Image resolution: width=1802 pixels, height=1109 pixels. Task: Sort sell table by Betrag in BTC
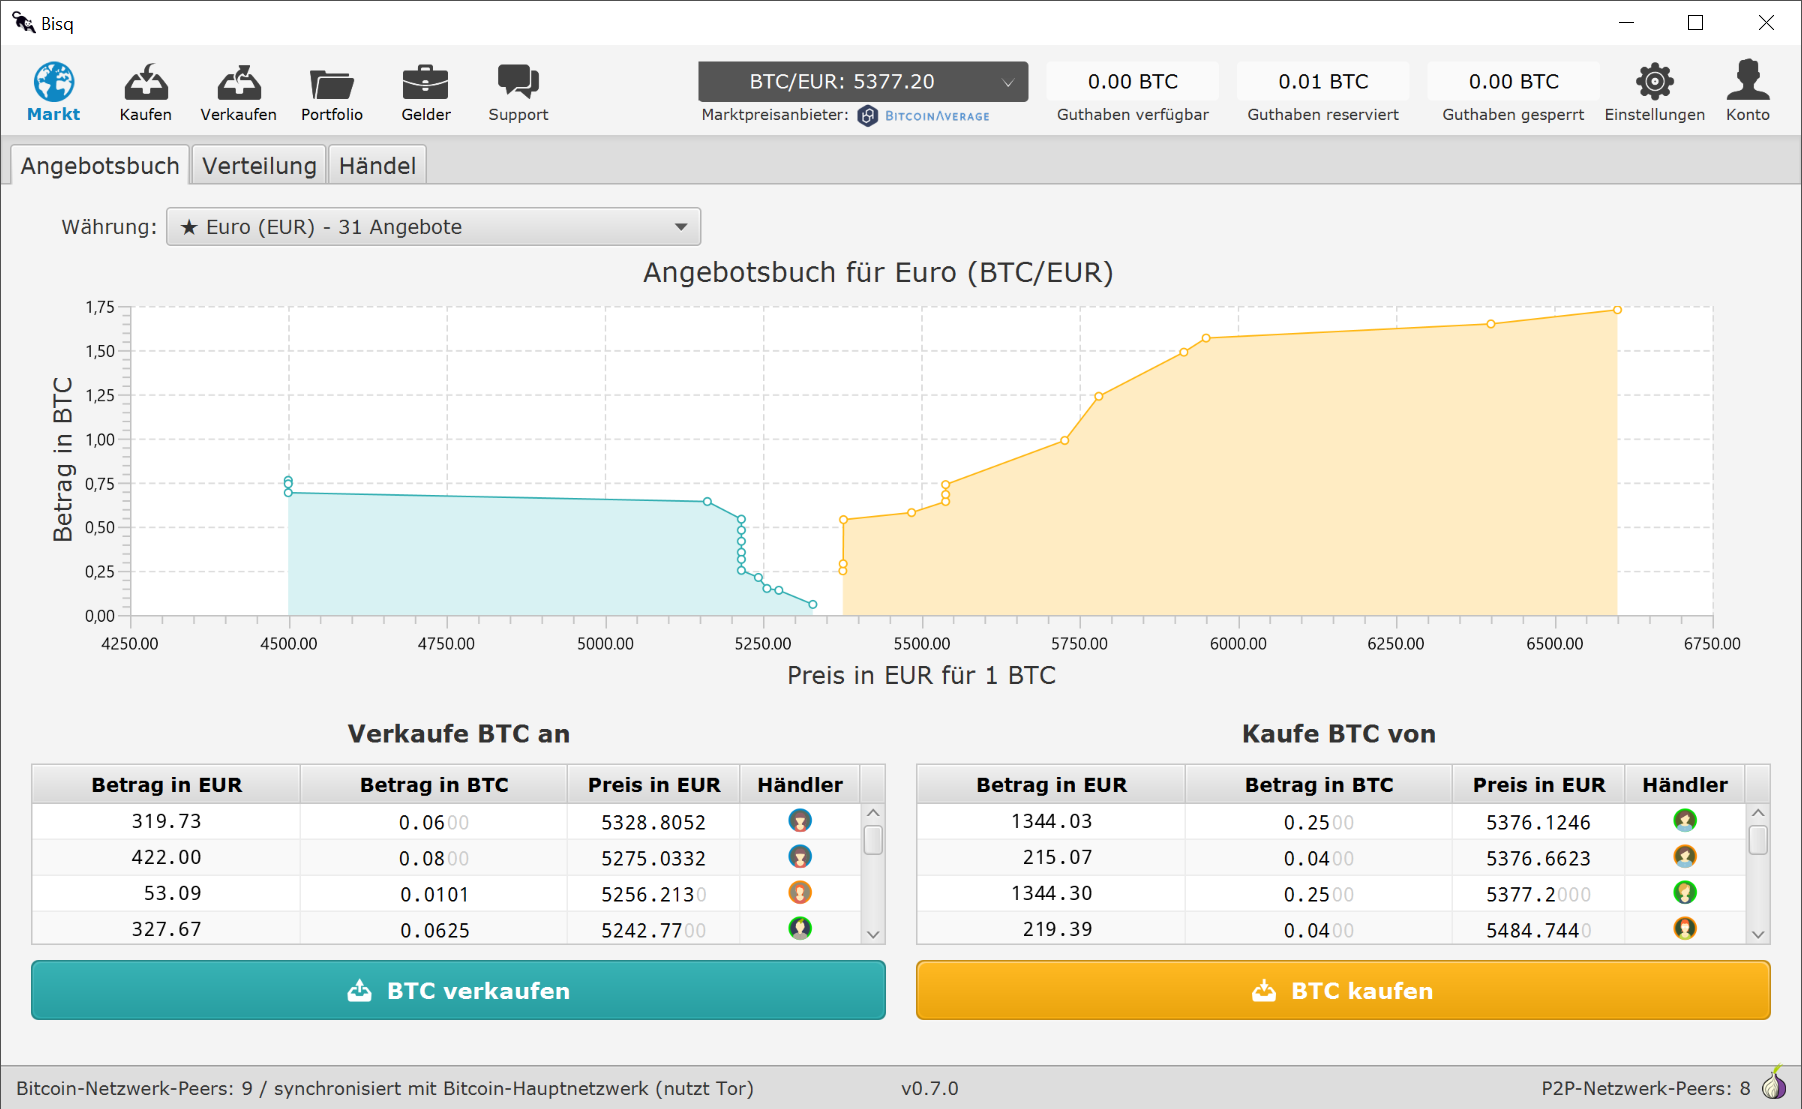tap(434, 785)
